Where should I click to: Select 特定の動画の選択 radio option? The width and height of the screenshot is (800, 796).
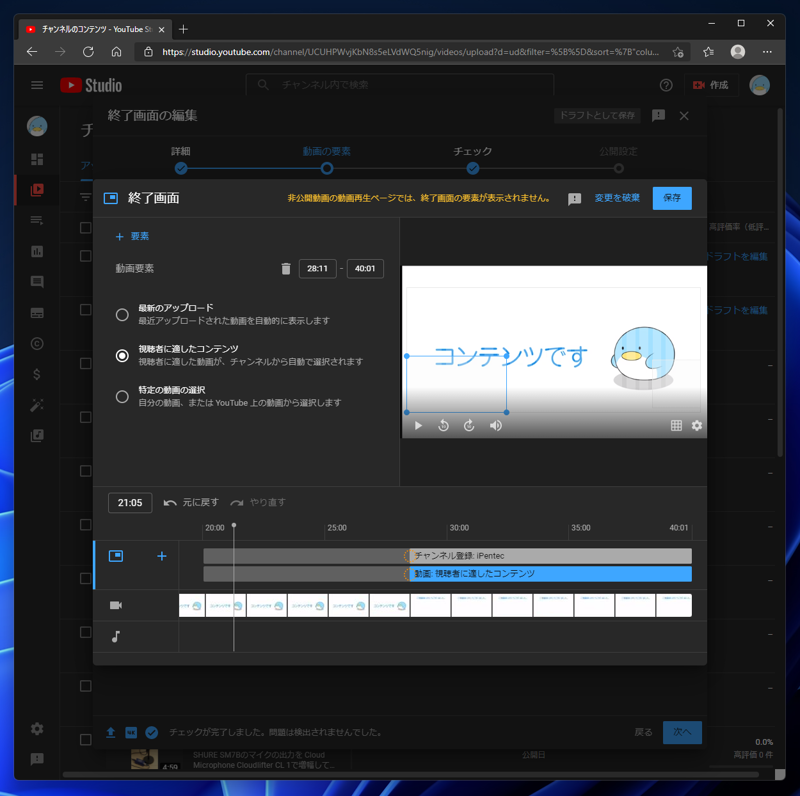122,396
